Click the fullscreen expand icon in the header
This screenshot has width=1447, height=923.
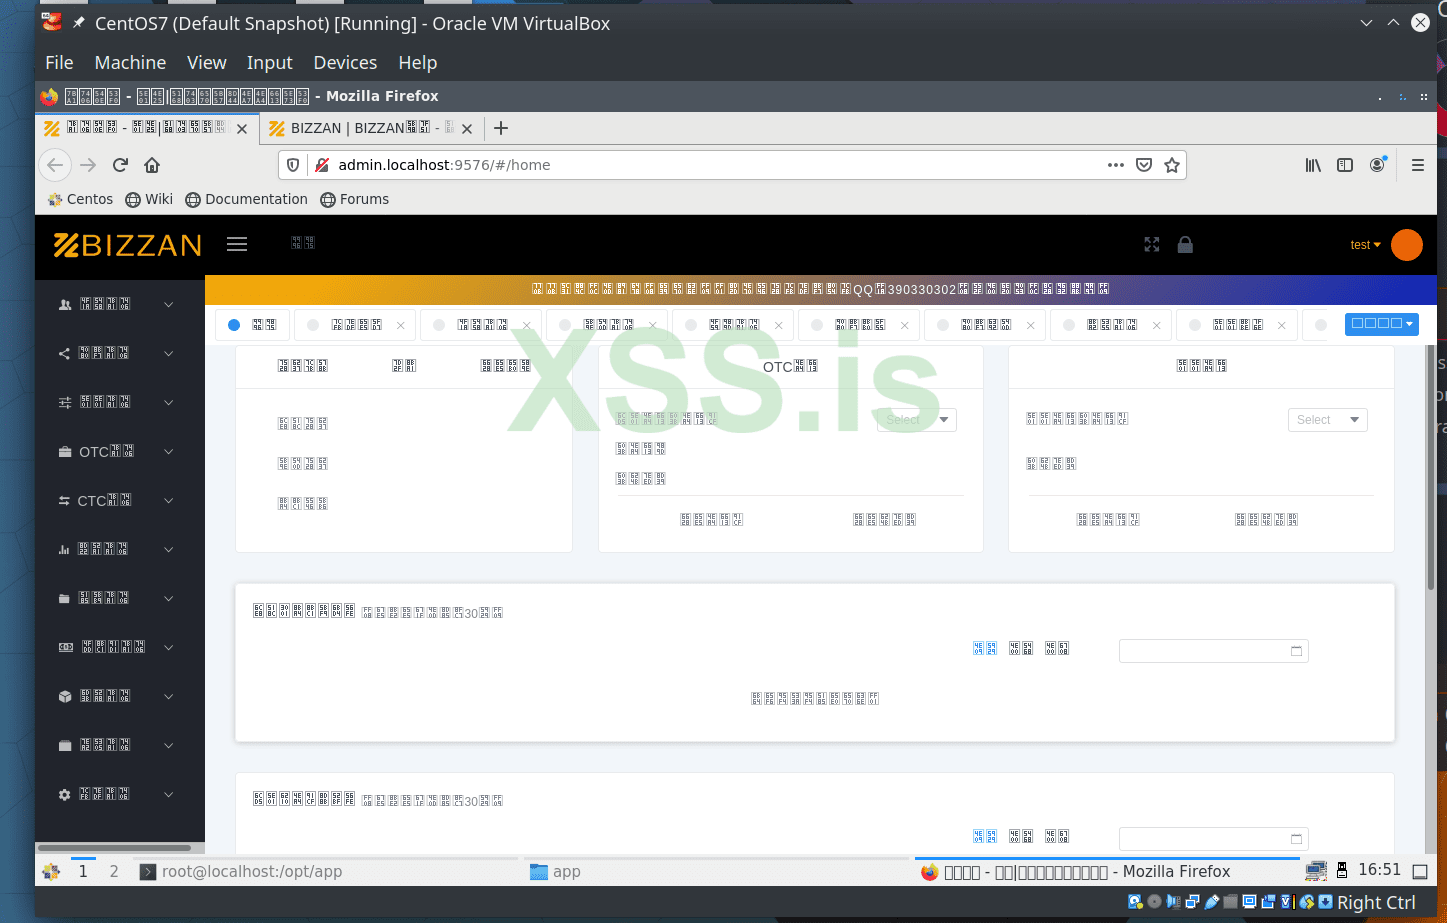1151,244
